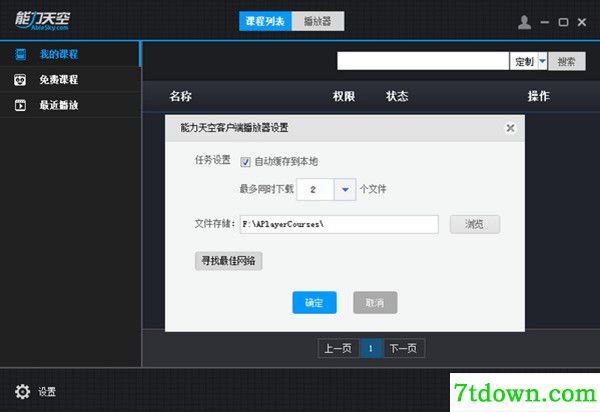Go to next page 下一页

click(x=403, y=348)
